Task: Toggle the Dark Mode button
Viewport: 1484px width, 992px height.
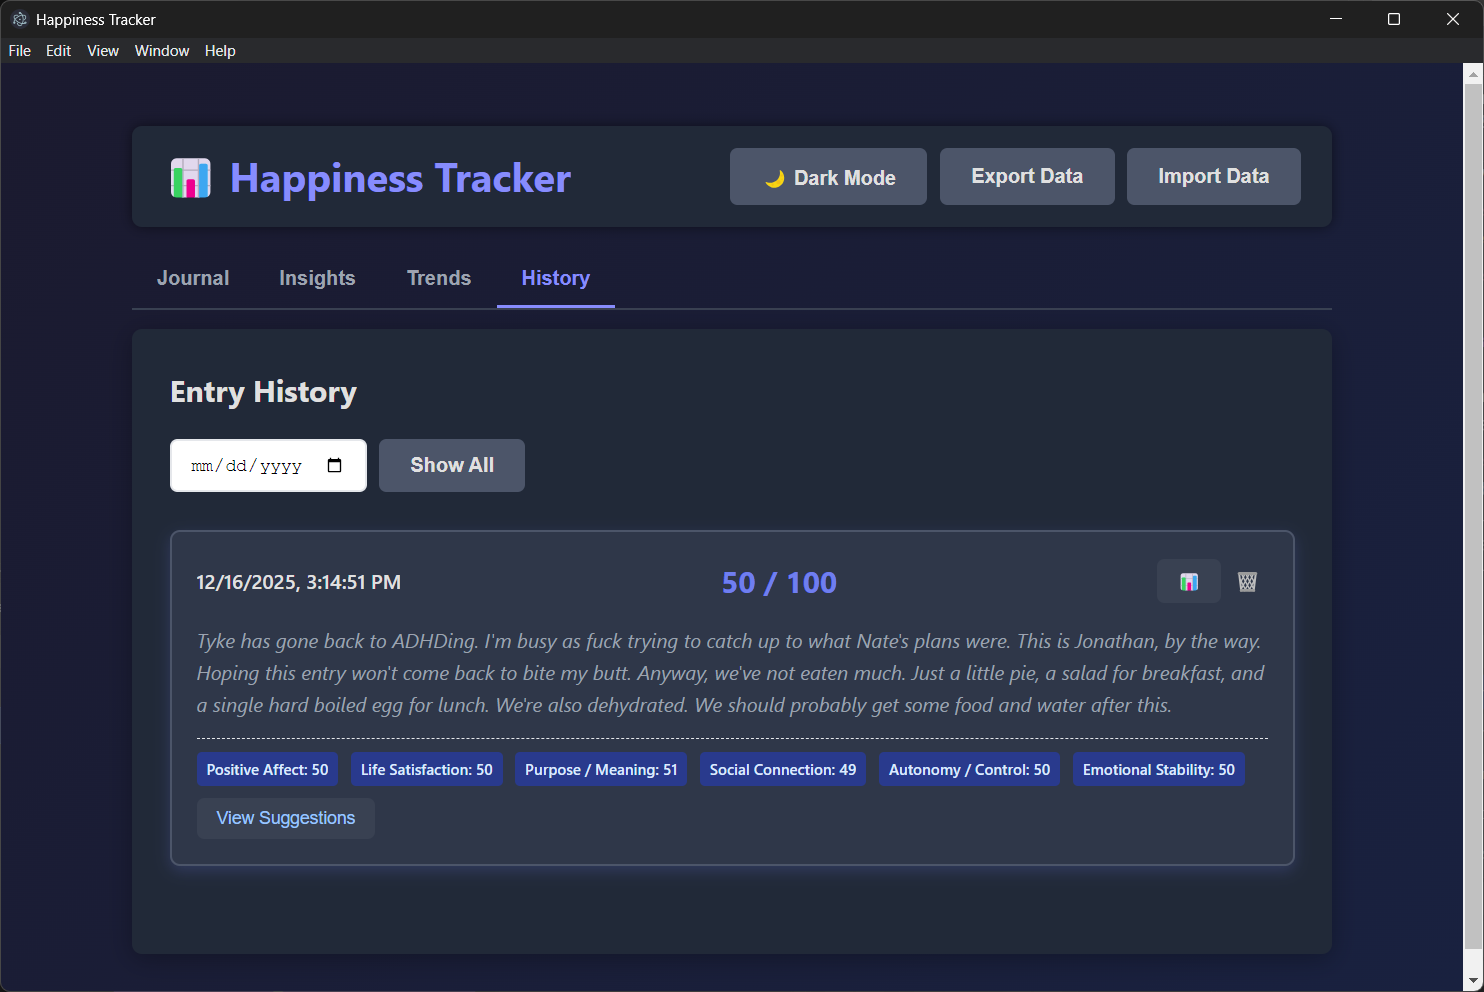Action: (x=828, y=177)
